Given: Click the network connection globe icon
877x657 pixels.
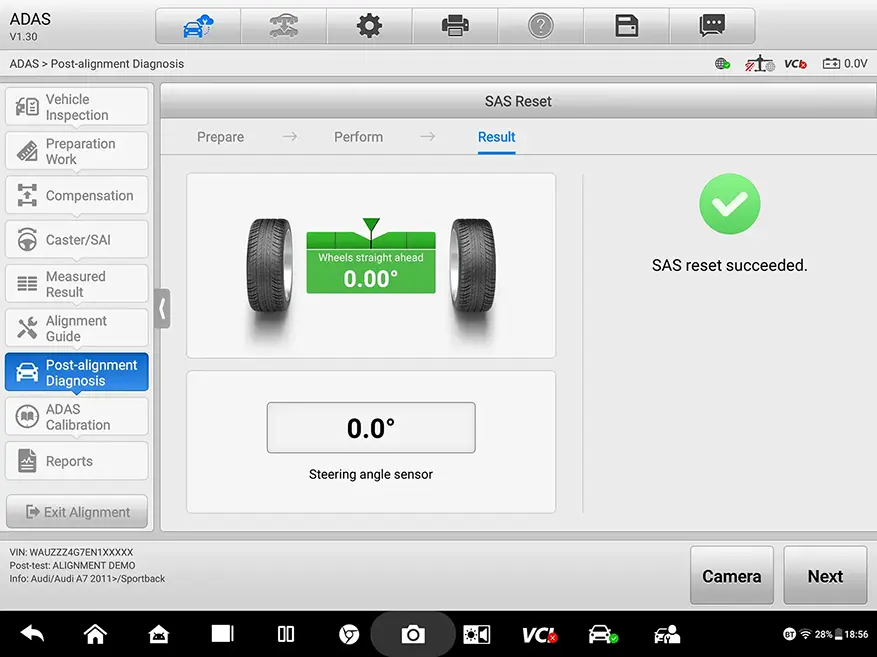Looking at the screenshot, I should 721,62.
